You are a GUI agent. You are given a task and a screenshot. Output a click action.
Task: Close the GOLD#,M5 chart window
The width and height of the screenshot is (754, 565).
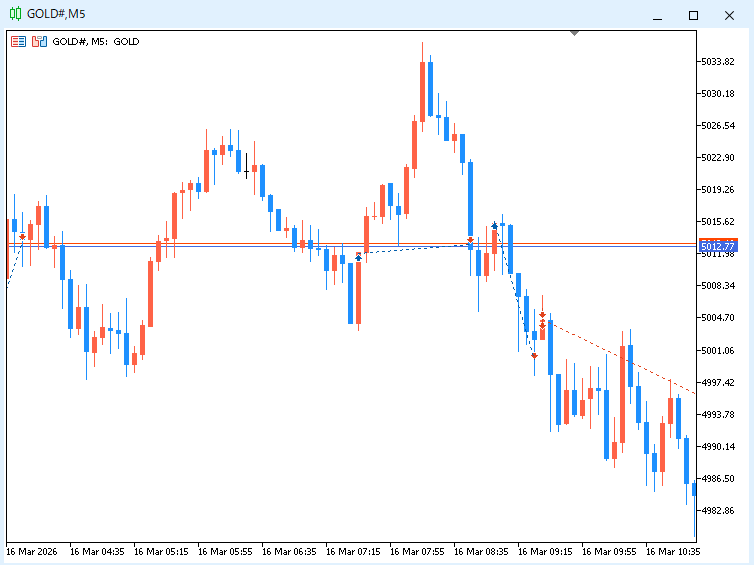click(729, 15)
